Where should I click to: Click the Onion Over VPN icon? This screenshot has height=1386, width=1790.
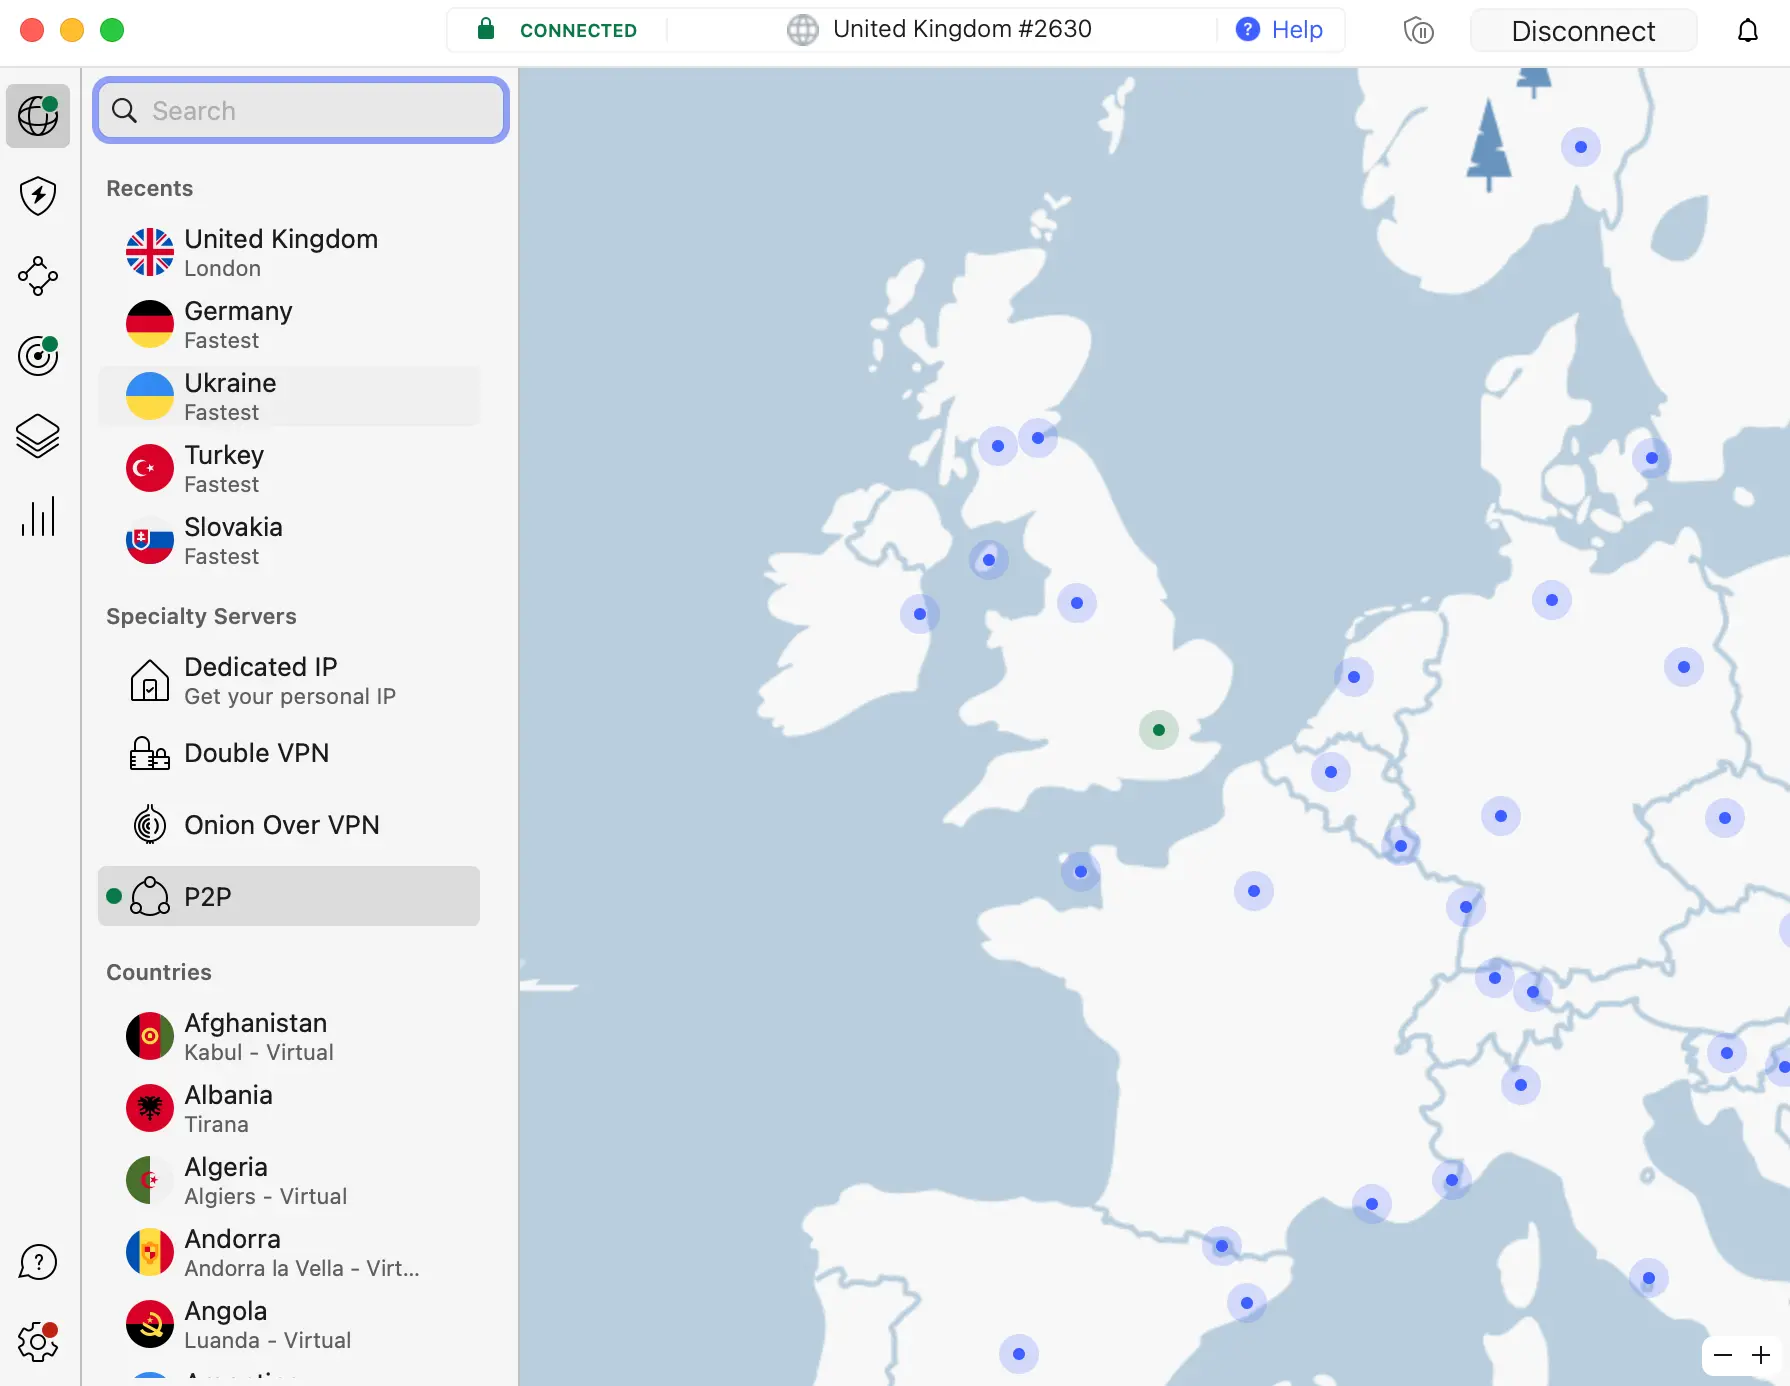click(150, 825)
